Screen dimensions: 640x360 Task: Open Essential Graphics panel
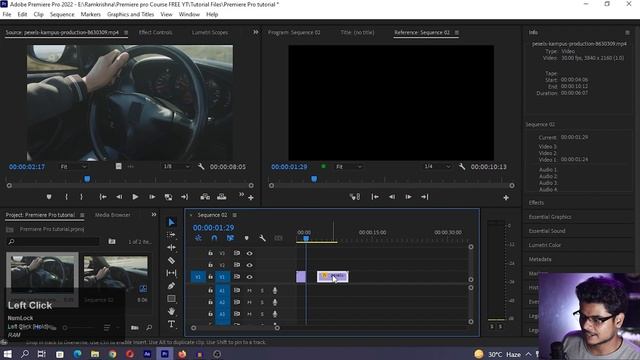[x=550, y=217]
